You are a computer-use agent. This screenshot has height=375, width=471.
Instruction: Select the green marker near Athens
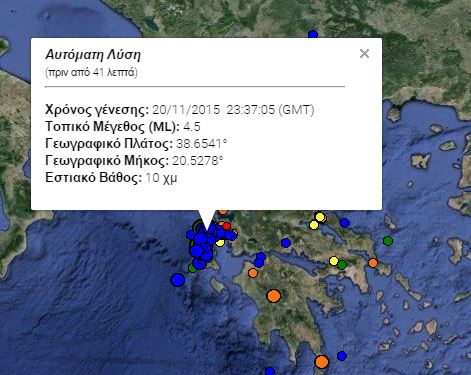pyautogui.click(x=342, y=265)
